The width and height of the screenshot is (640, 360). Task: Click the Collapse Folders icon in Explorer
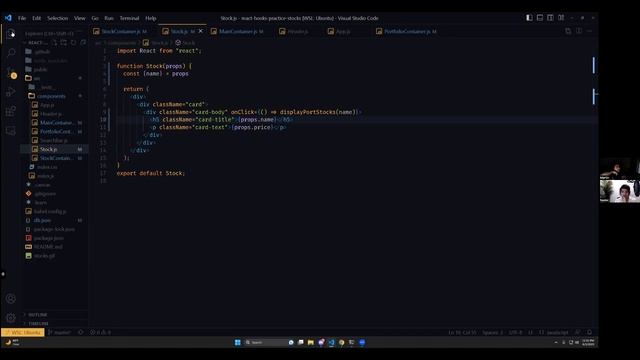(x=83, y=42)
